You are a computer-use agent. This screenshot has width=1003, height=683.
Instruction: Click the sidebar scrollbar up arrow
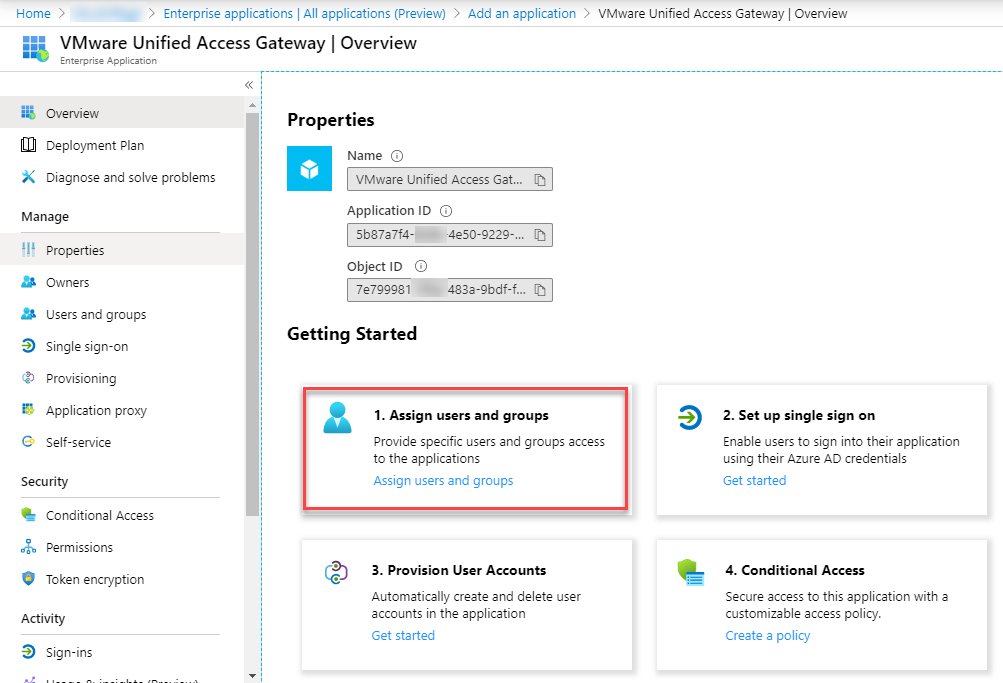252,105
